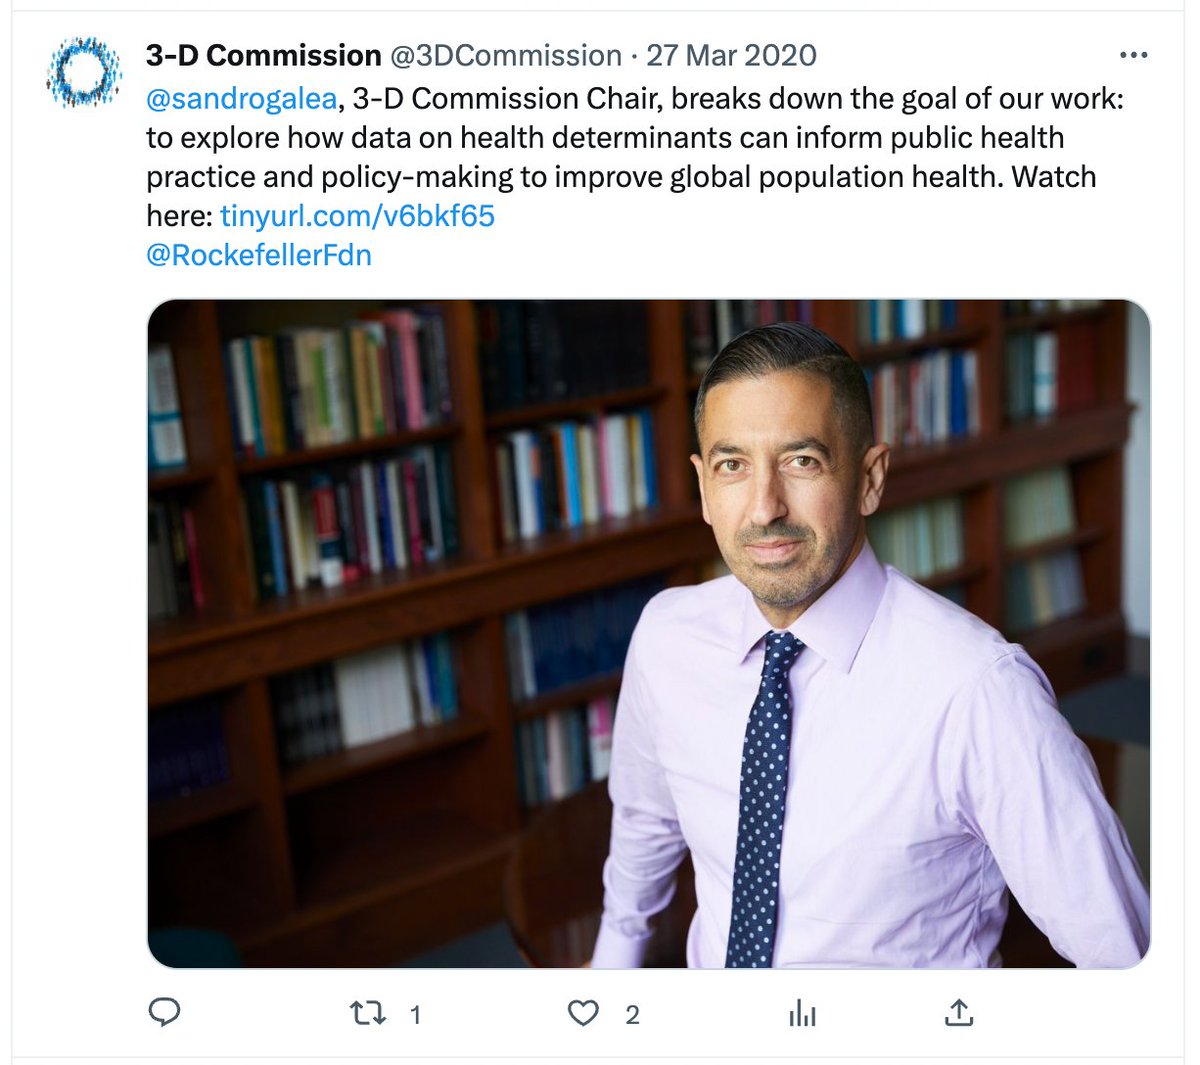
Task: Click the retweet count number 1
Action: (x=415, y=1015)
